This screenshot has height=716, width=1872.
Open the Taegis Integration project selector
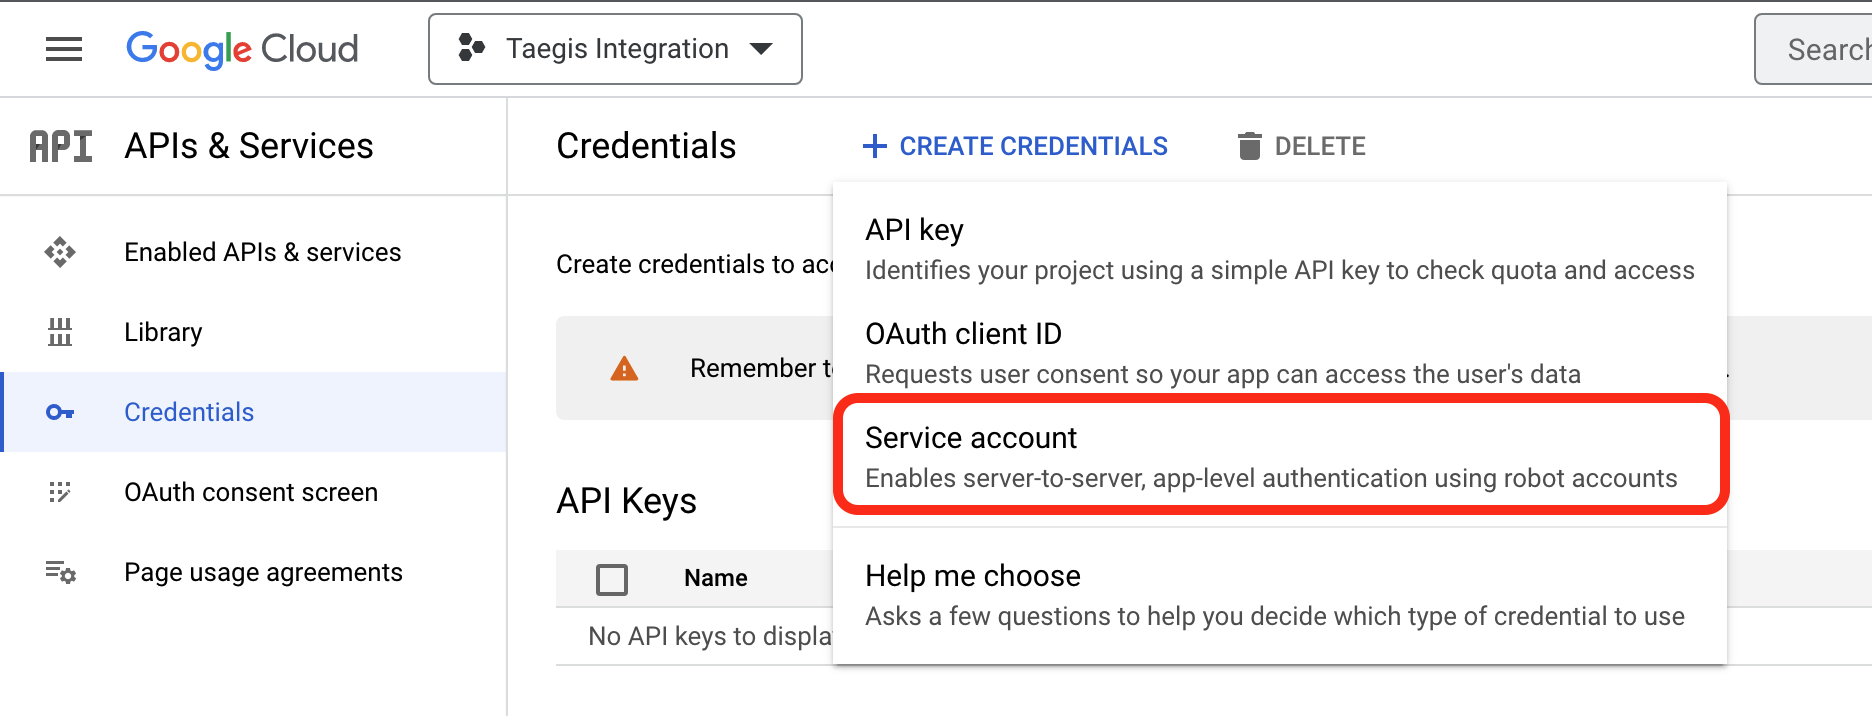(615, 49)
